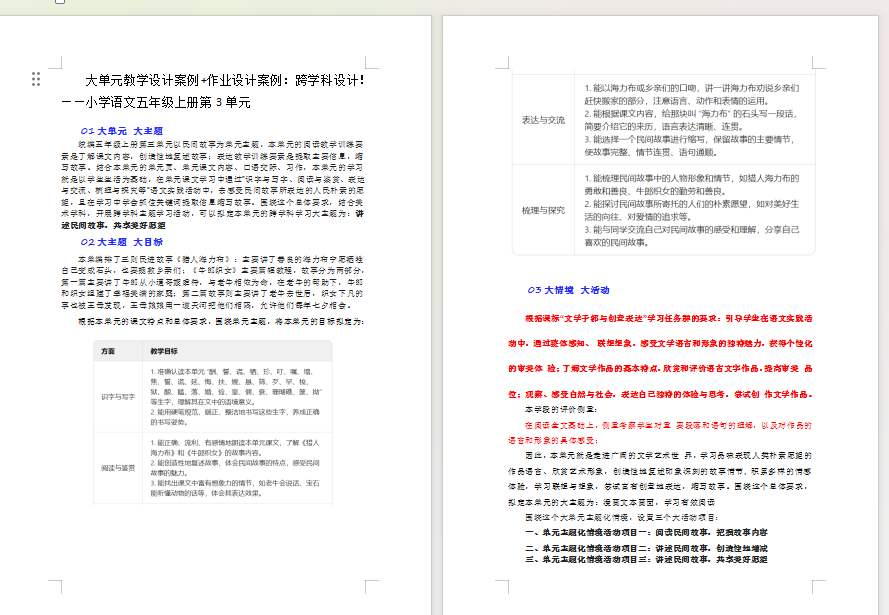The width and height of the screenshot is (889, 615).
Task: Click the table line starting '3. 能与同学交流自己对民间故事'
Action: (692, 230)
